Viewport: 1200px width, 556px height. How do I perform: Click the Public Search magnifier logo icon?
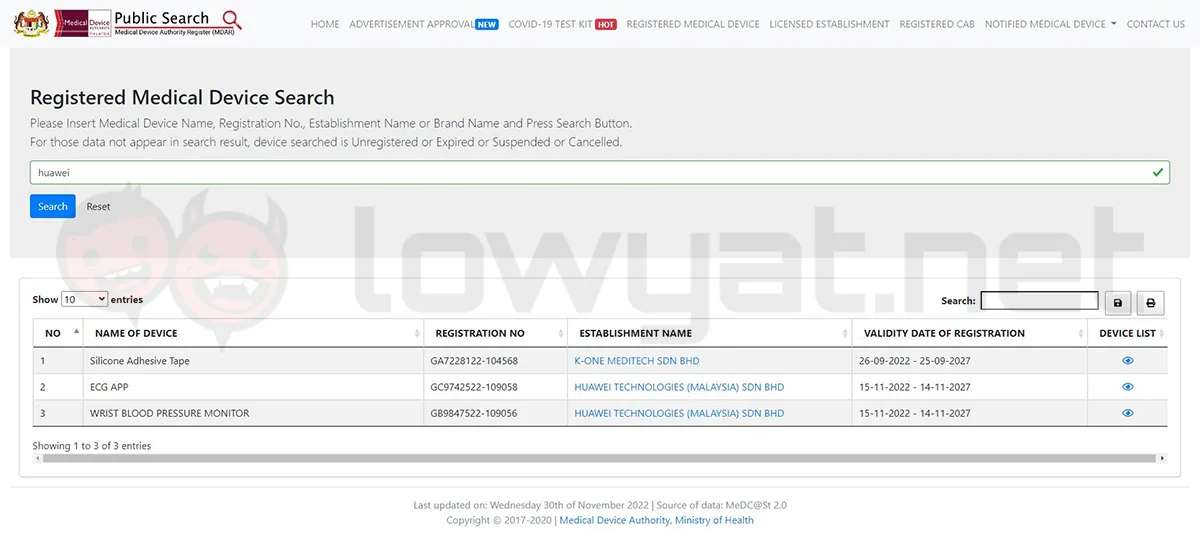pos(232,19)
